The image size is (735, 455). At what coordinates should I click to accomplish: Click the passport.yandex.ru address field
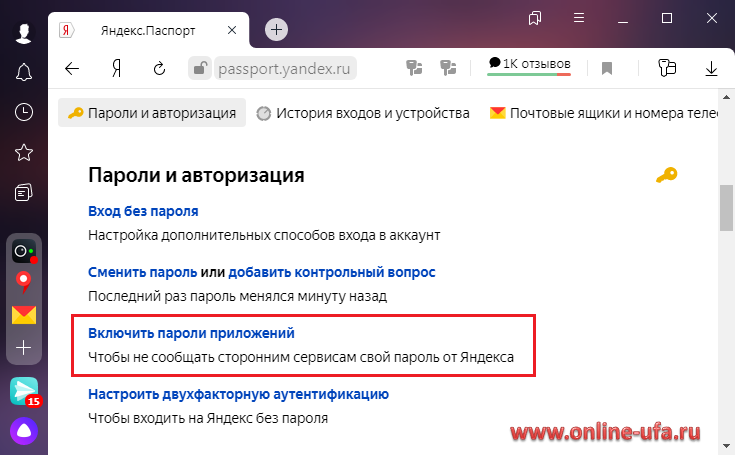pyautogui.click(x=285, y=69)
